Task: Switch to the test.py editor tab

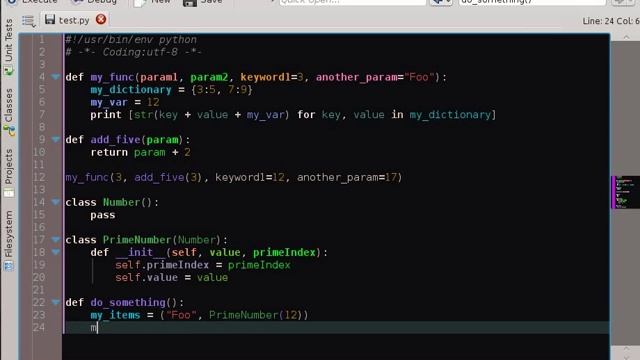Action: [x=73, y=20]
